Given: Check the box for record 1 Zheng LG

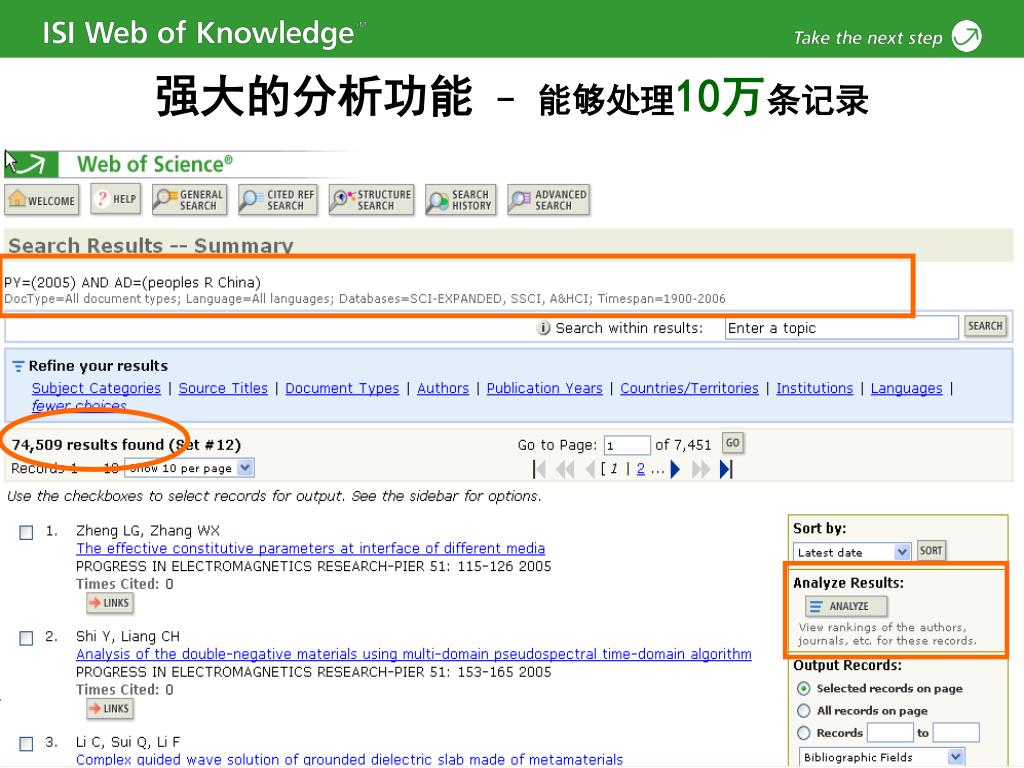Looking at the screenshot, I should (x=26, y=532).
